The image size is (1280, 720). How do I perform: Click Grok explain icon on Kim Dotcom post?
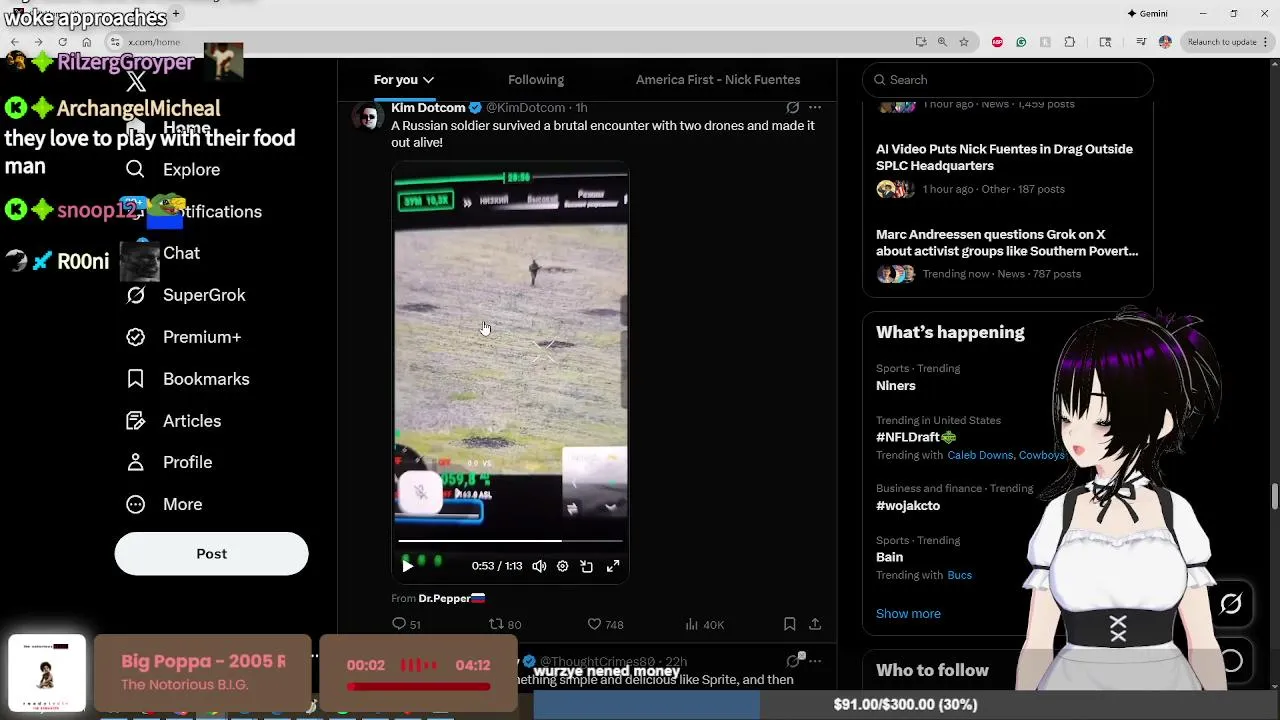793,107
